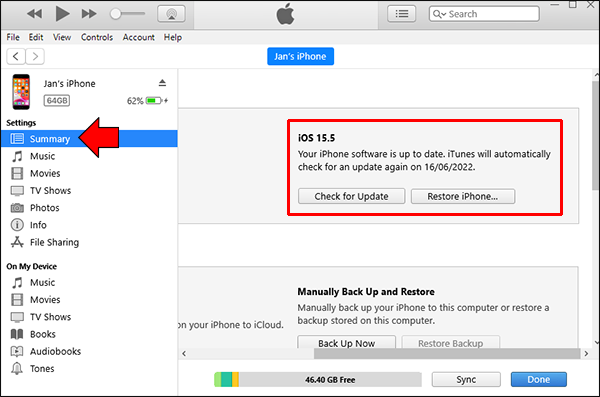The width and height of the screenshot is (600, 397).
Task: Click the Back Up Now button
Action: [x=346, y=342]
